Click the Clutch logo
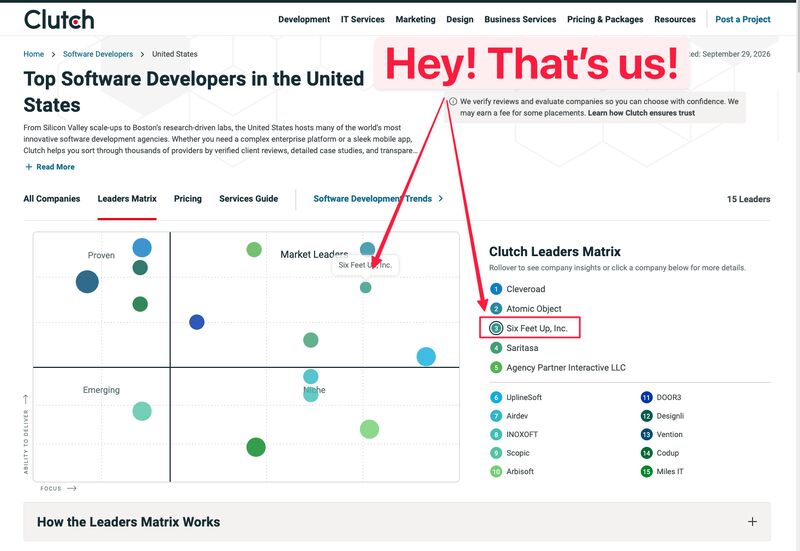Image resolution: width=800 pixels, height=551 pixels. pos(59,19)
